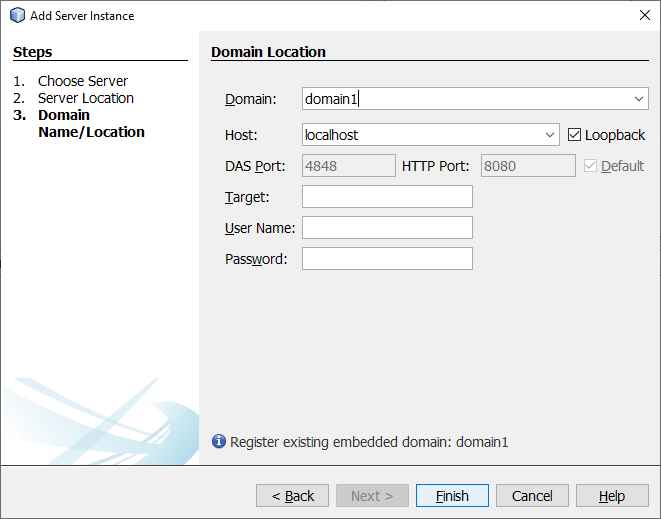Click the DAS Port: label

pyautogui.click(x=255, y=166)
